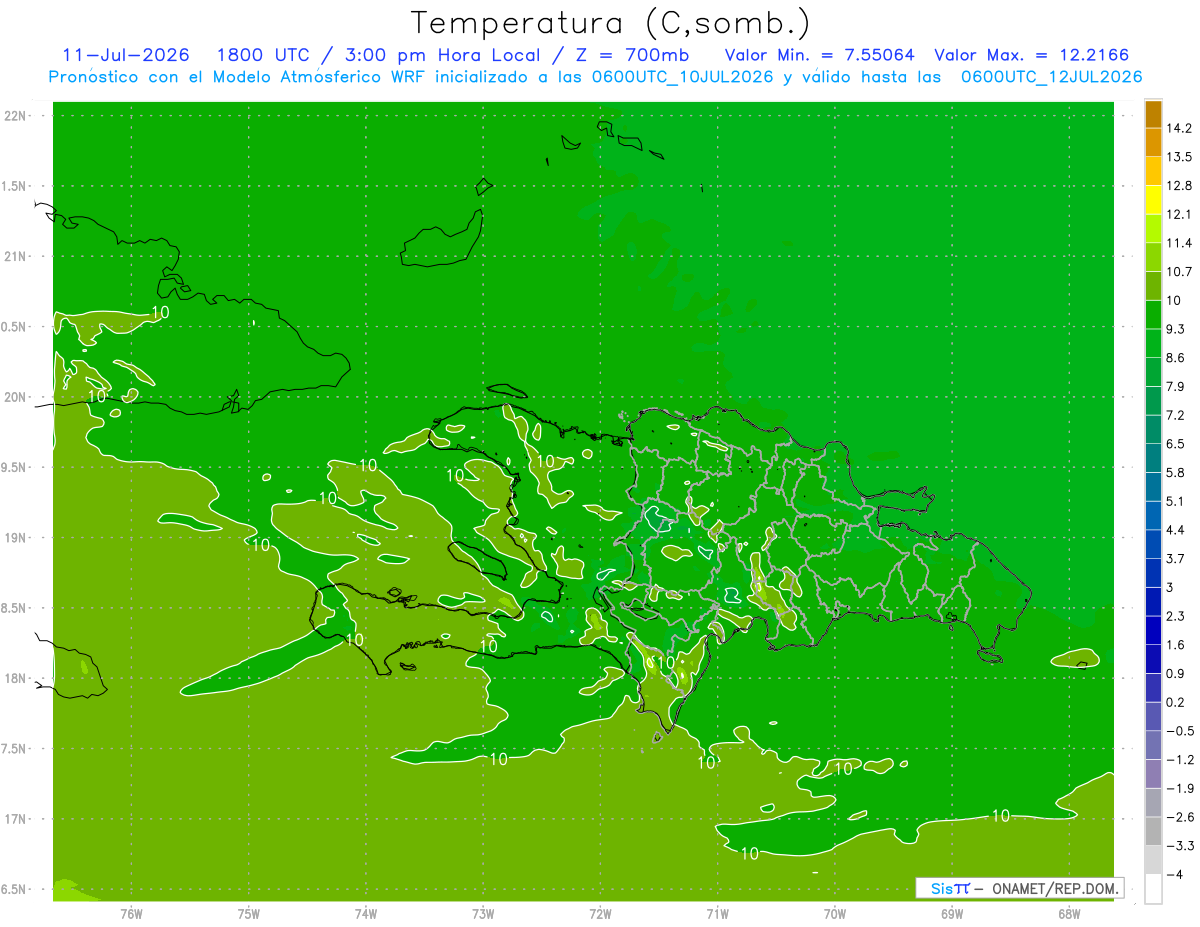Click the "13.5" value on the color scale

tap(1178, 157)
